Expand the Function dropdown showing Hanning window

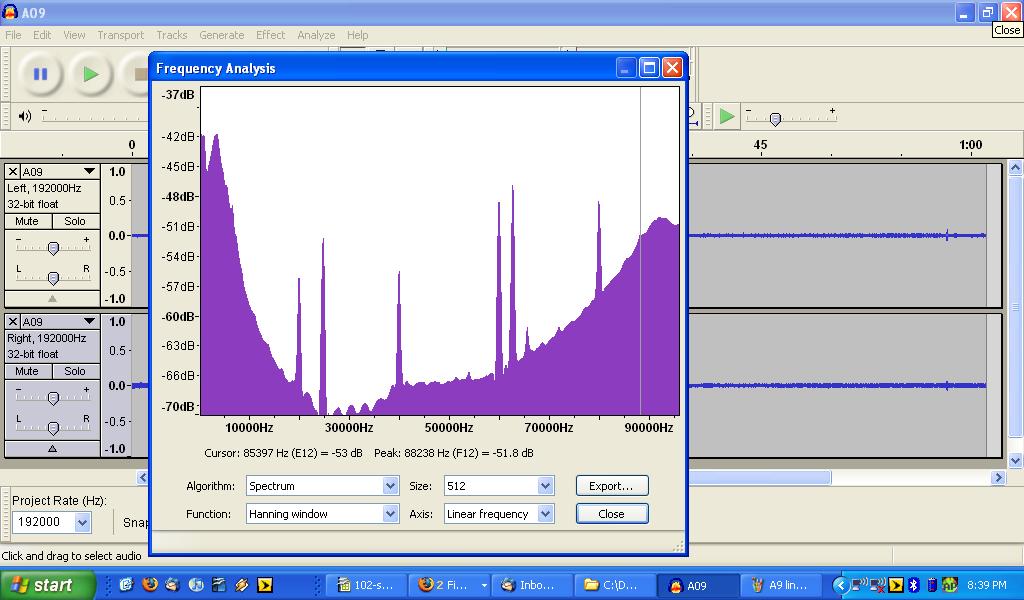pos(390,514)
